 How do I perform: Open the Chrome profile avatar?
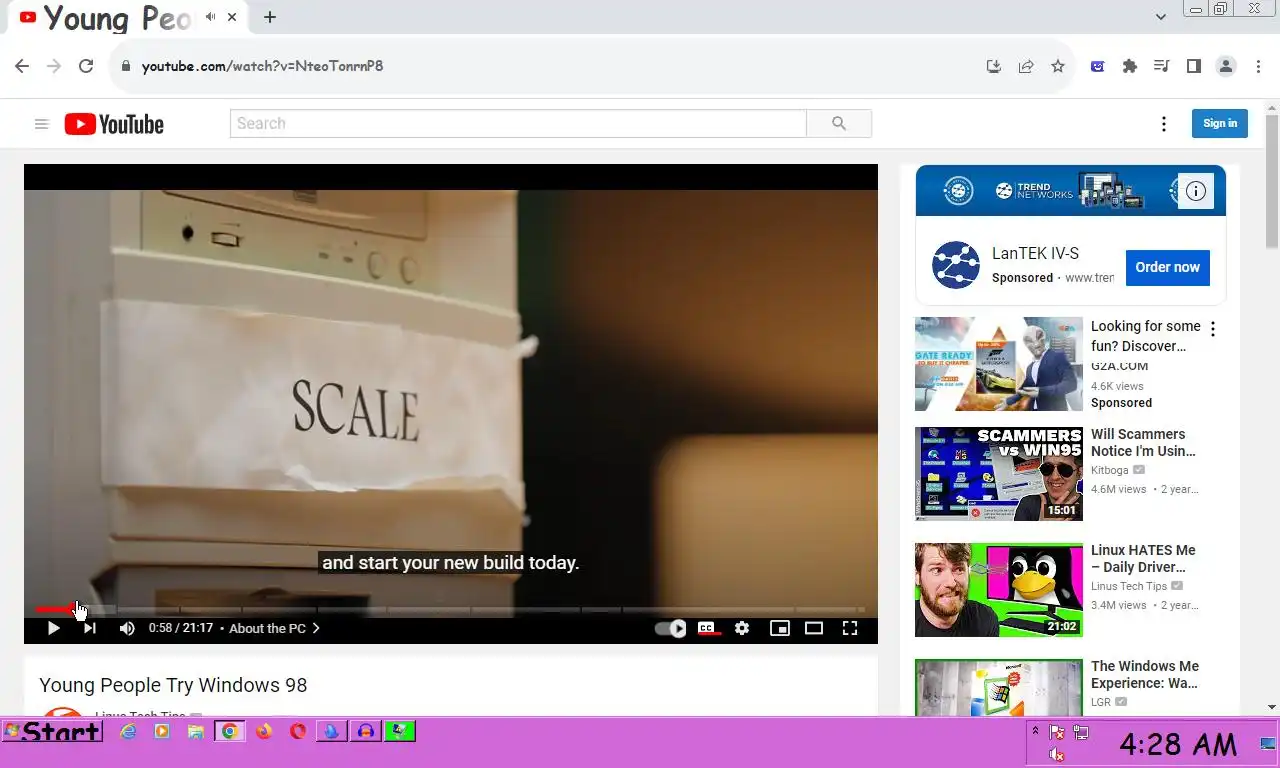pyautogui.click(x=1226, y=66)
